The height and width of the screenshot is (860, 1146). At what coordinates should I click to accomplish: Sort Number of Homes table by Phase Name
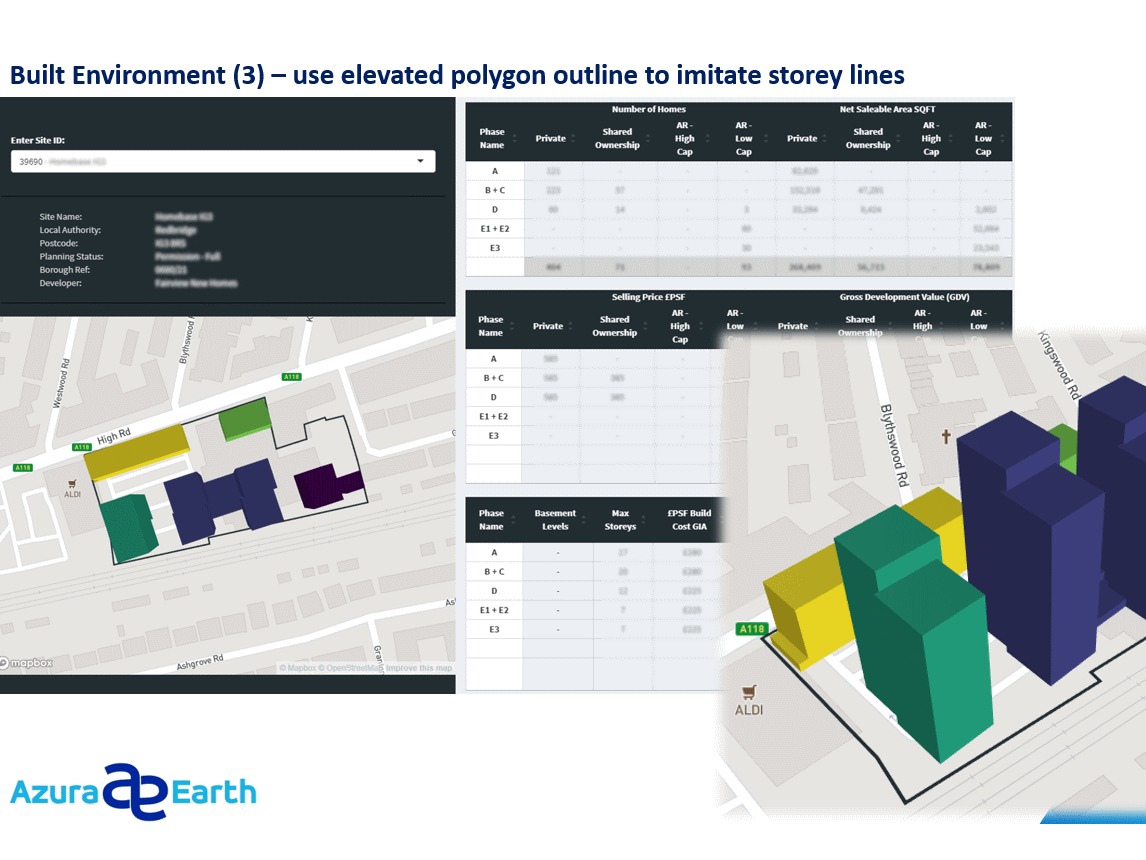click(x=492, y=138)
